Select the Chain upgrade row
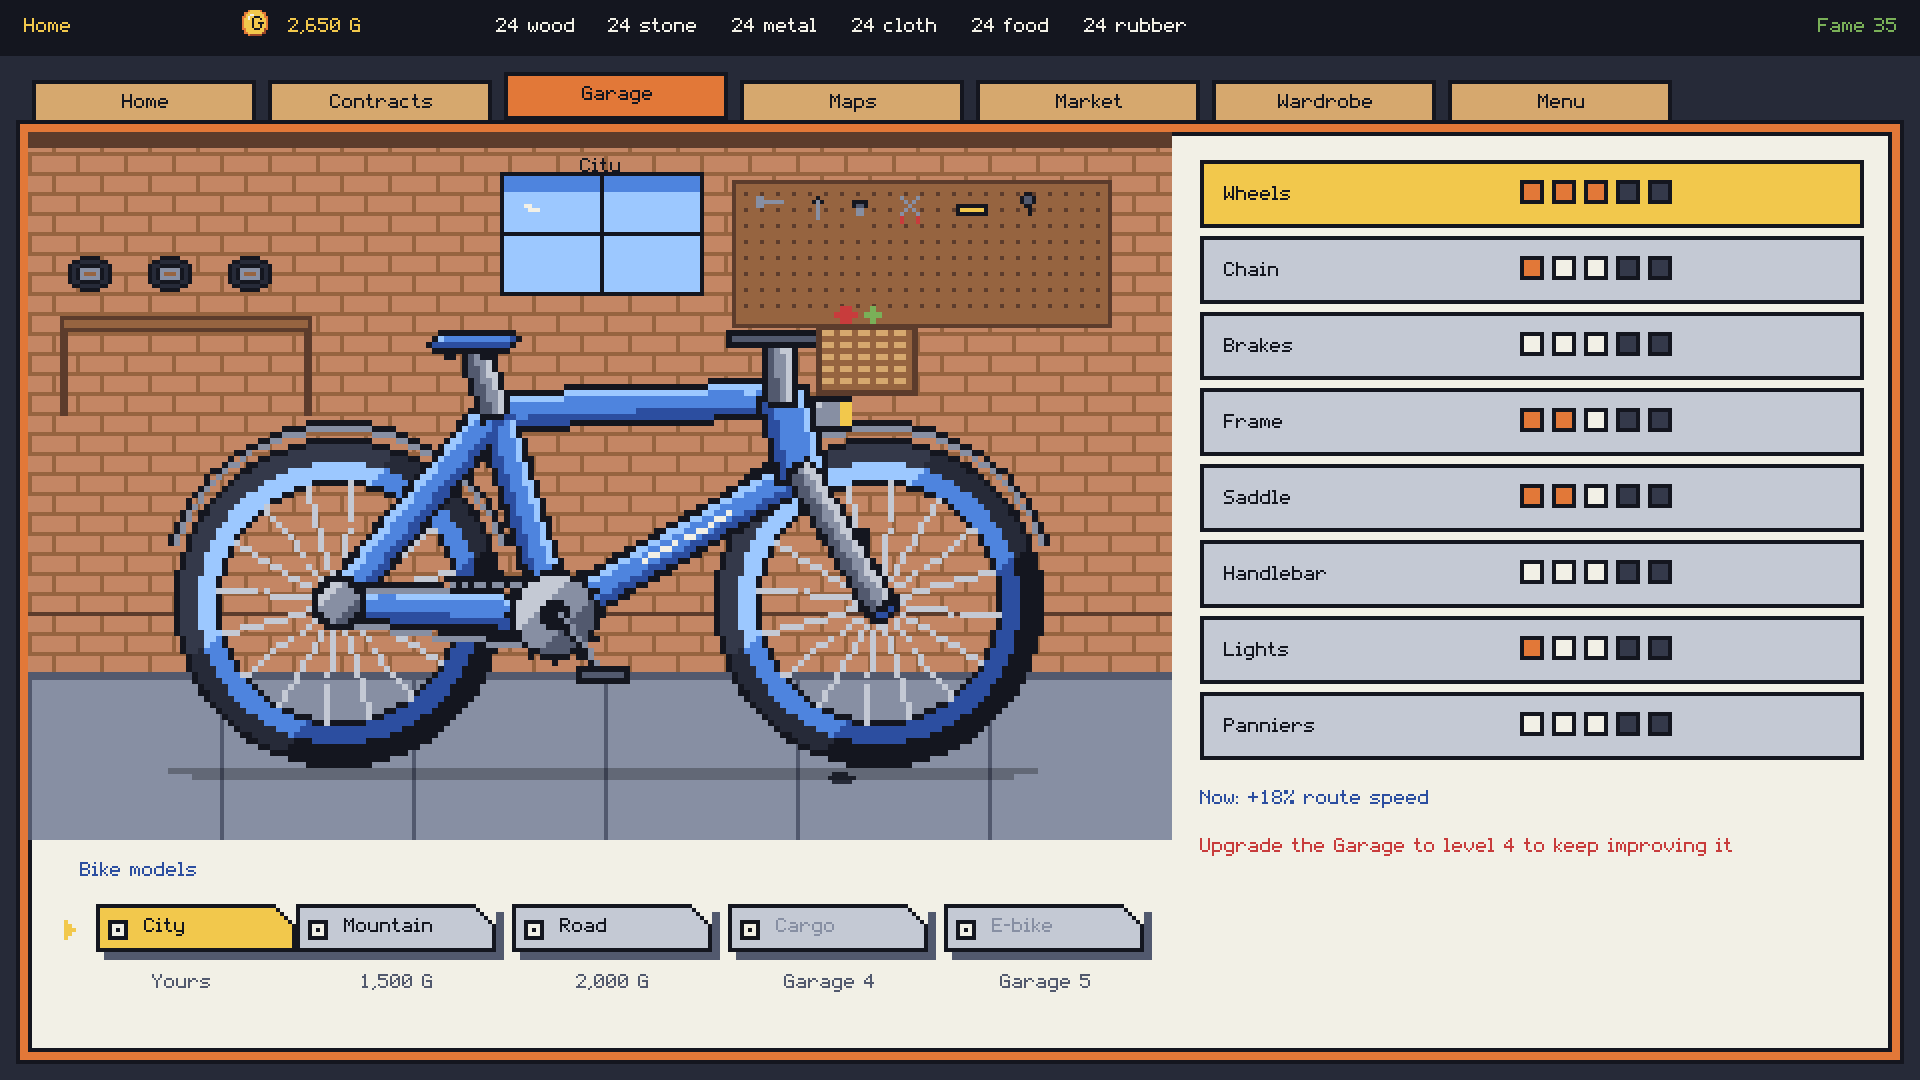 pos(1531,269)
